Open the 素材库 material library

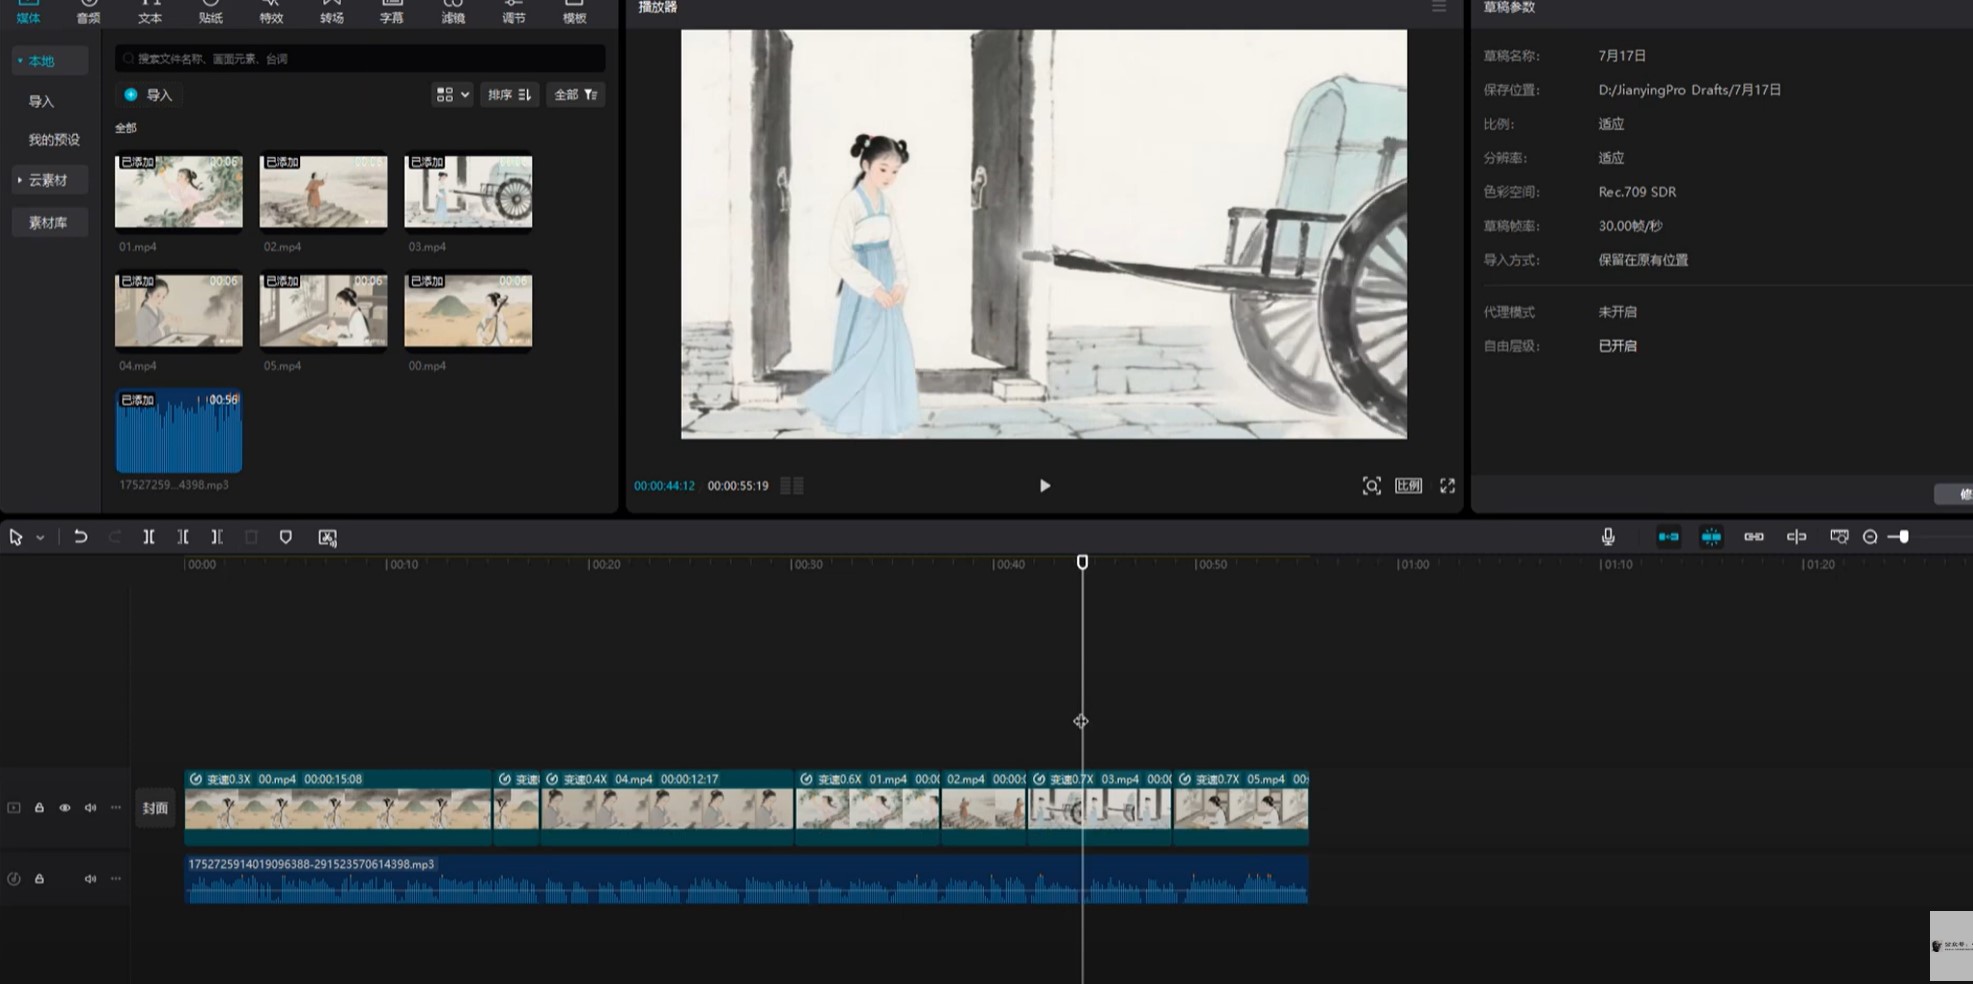click(x=48, y=222)
